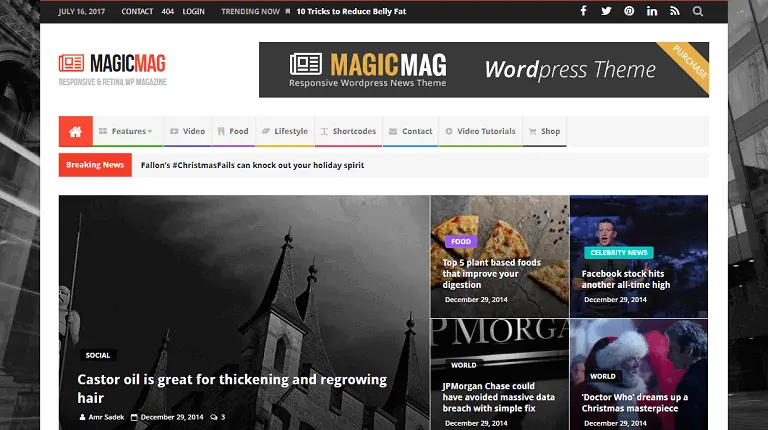Click the CONTACT link in top bar

tap(137, 11)
